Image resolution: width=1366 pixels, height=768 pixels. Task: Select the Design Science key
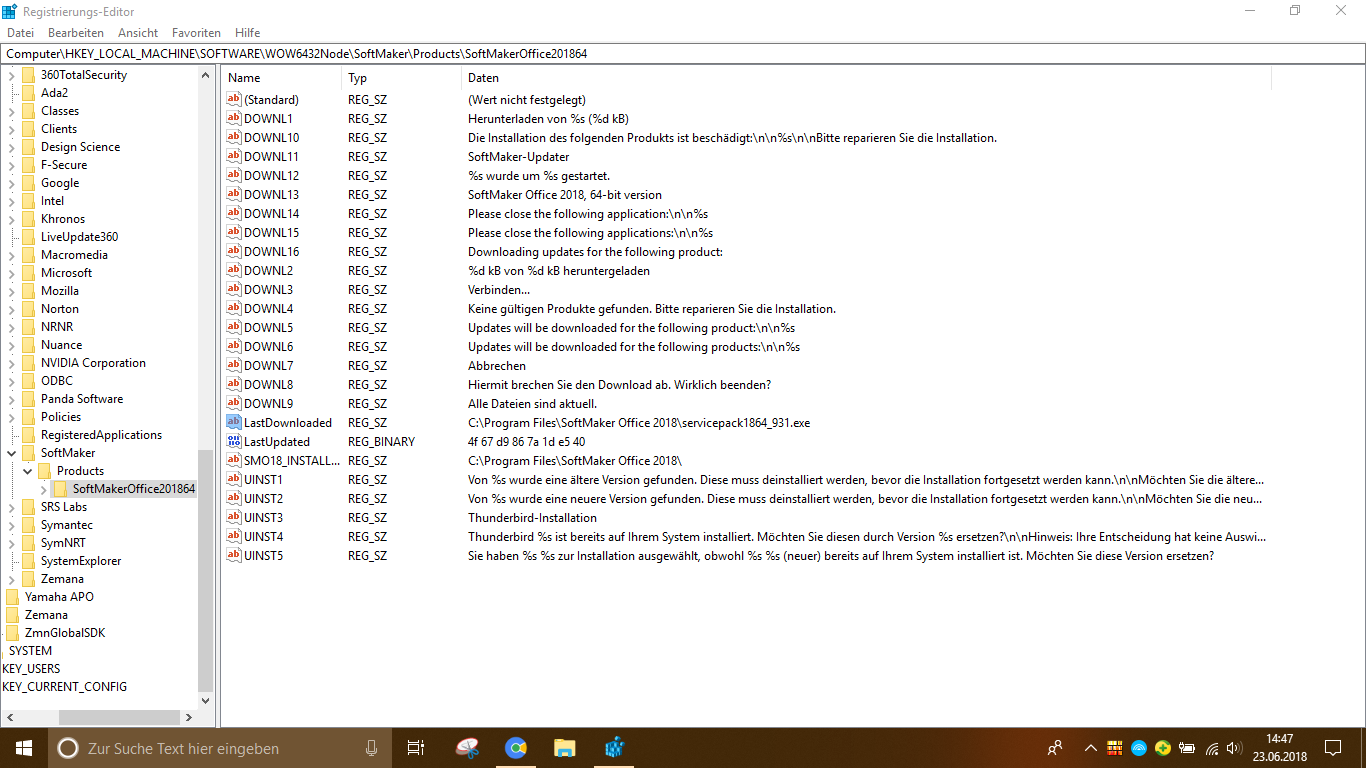[80, 147]
